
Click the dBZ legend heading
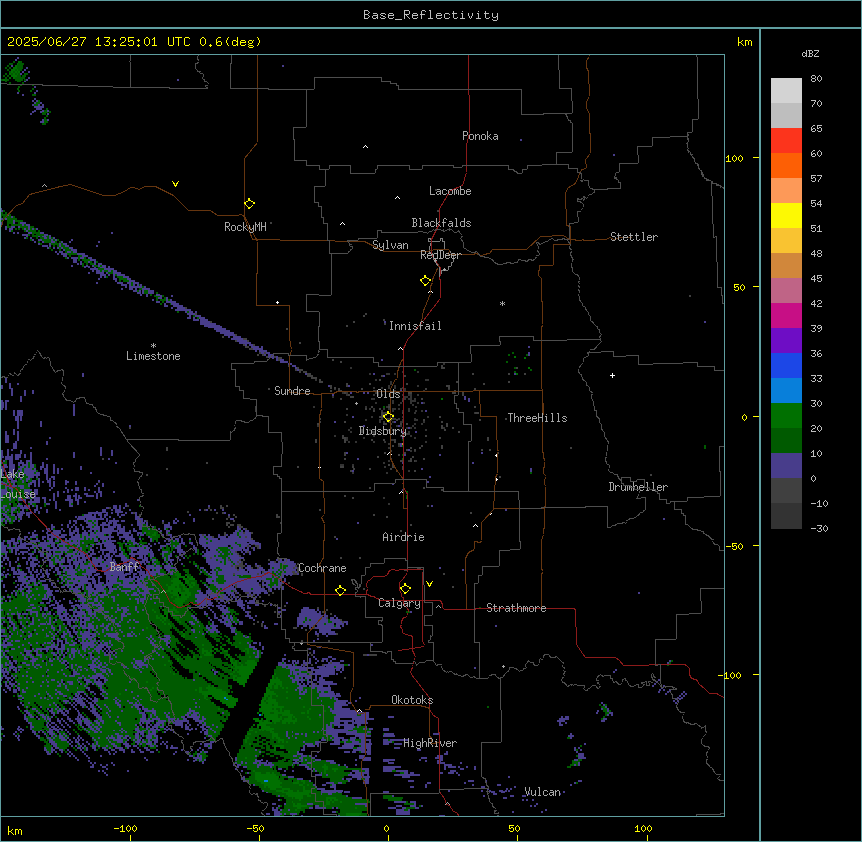[810, 53]
